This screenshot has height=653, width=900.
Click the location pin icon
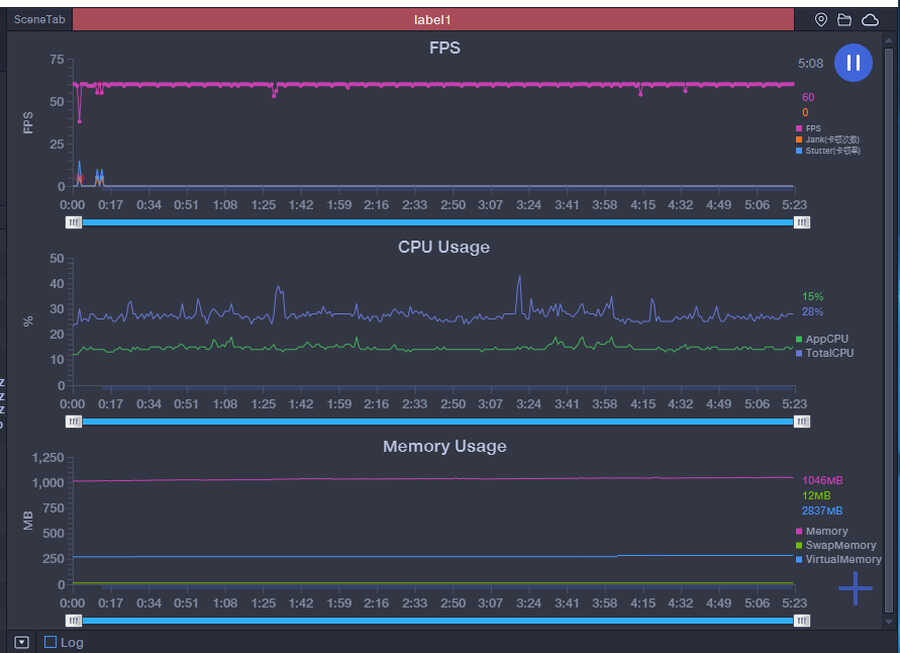[x=821, y=20]
